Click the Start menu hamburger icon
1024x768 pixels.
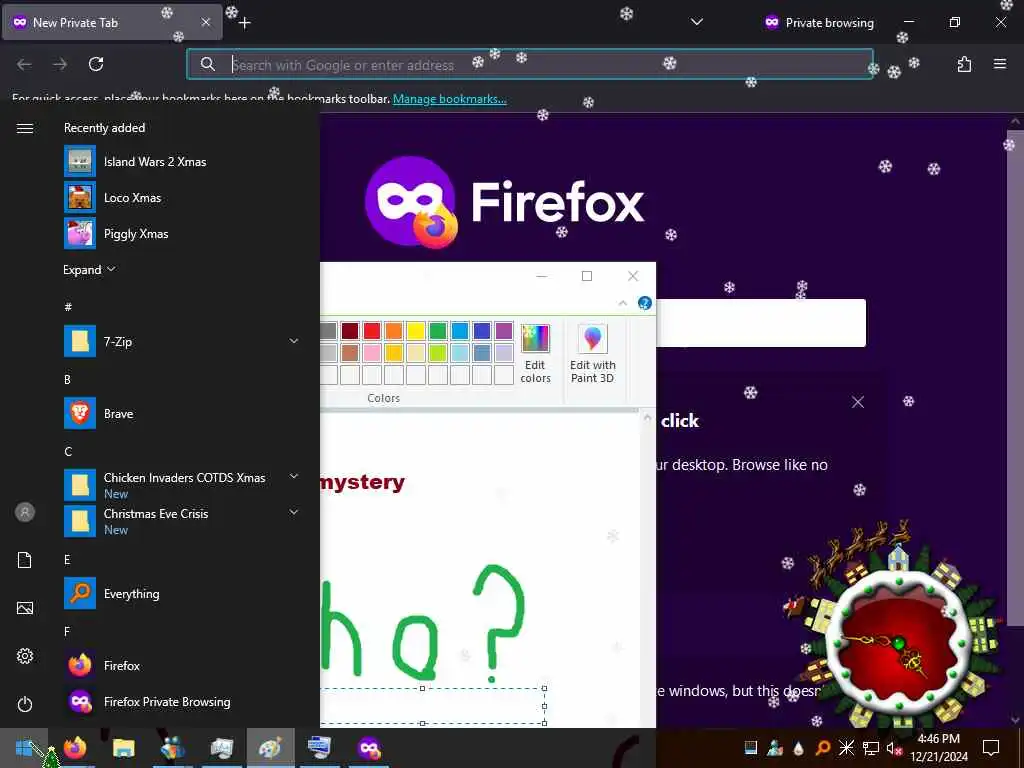tap(25, 128)
